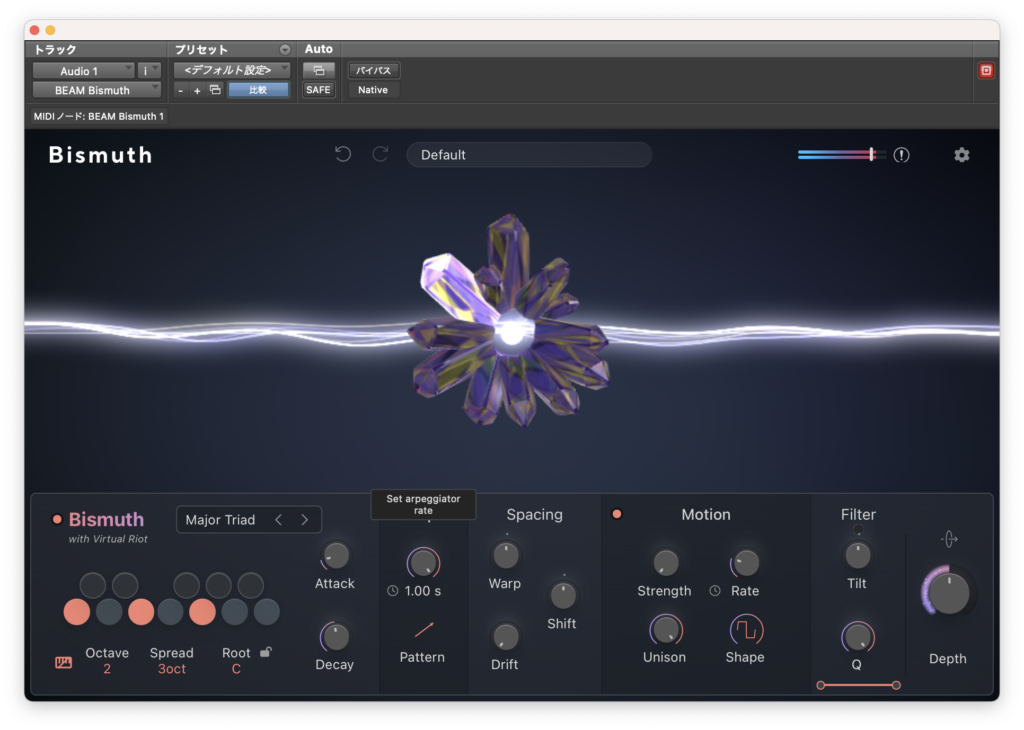Open the プリセット round menu arrow
The width and height of the screenshot is (1024, 730).
pyautogui.click(x=285, y=50)
